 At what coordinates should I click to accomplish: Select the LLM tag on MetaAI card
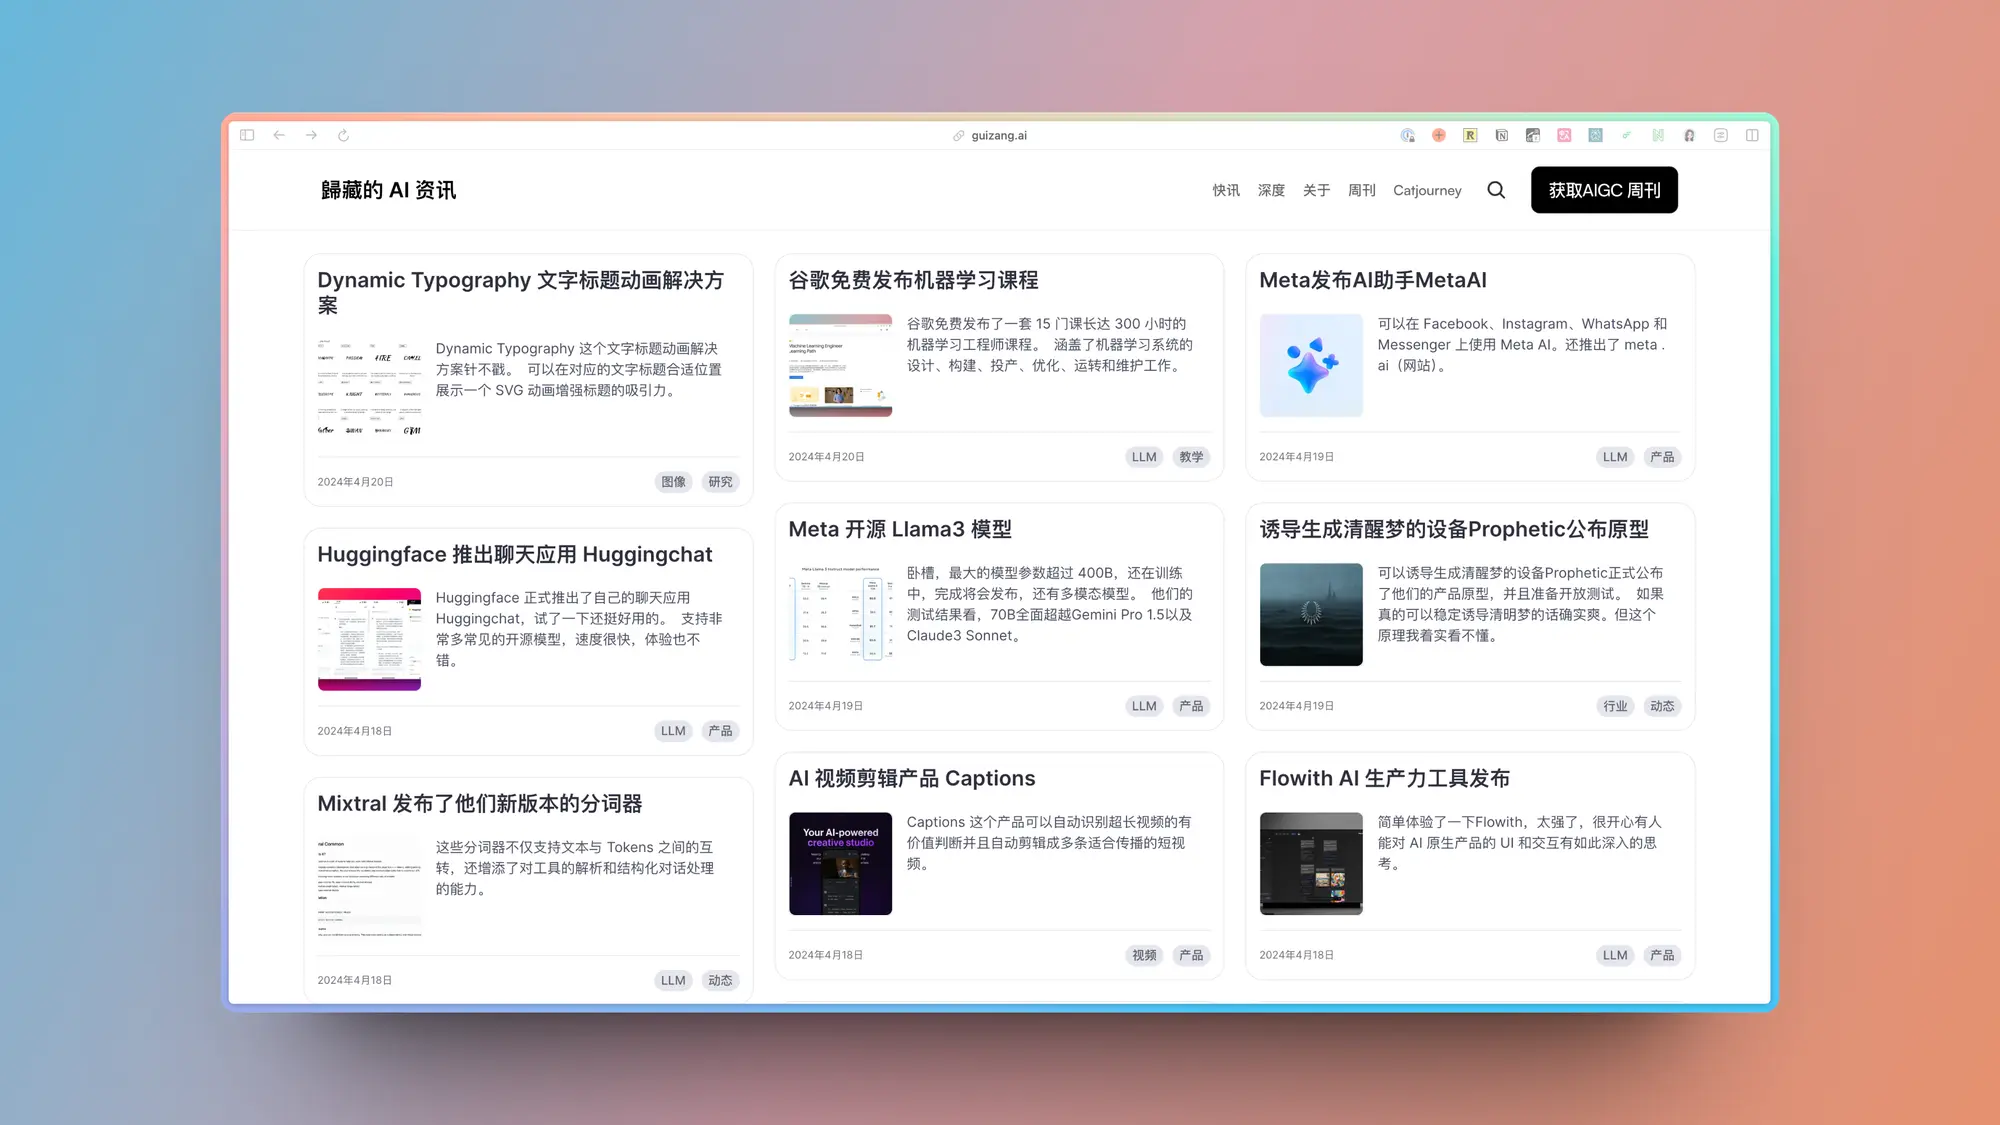(1615, 457)
